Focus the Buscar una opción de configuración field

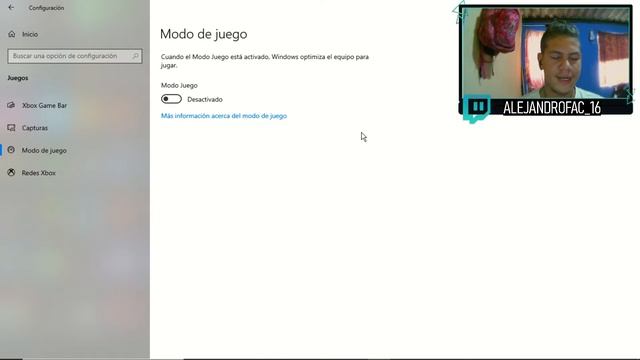(x=75, y=56)
